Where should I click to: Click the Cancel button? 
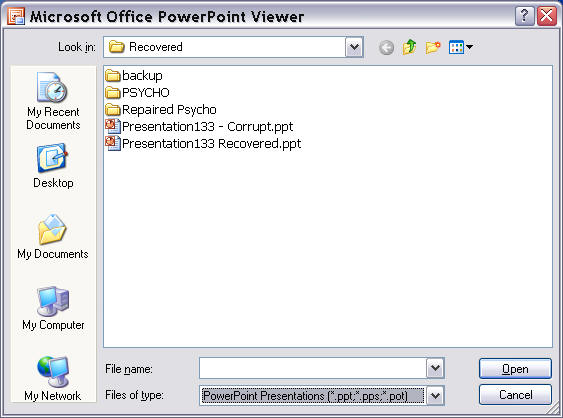tap(515, 395)
